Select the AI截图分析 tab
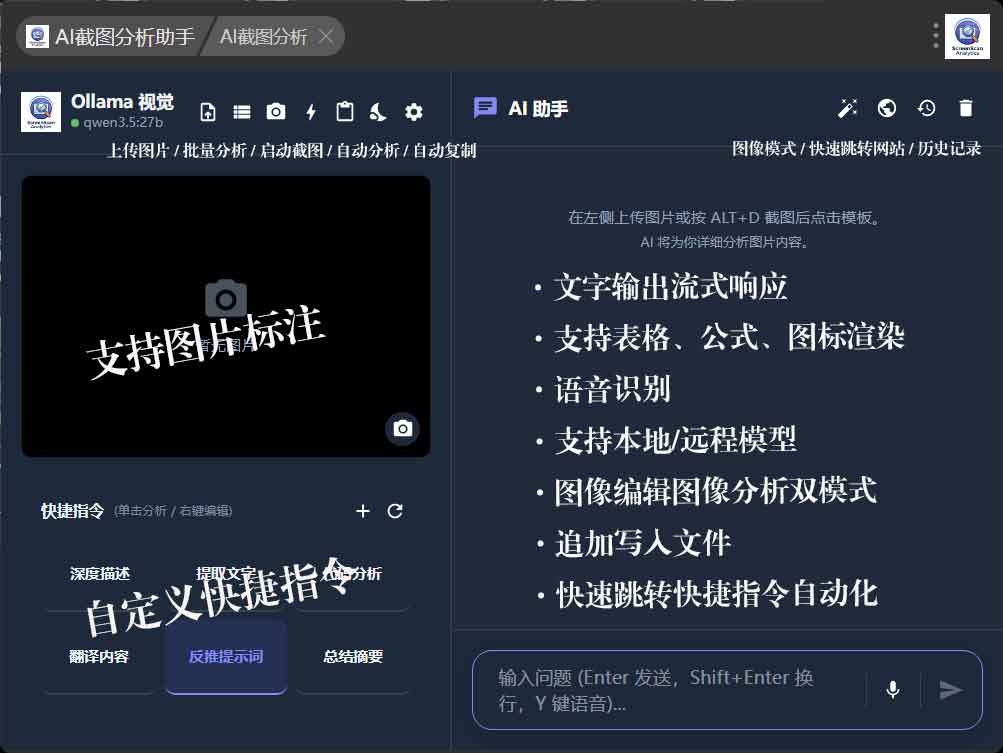The image size is (1003, 753). 264,37
